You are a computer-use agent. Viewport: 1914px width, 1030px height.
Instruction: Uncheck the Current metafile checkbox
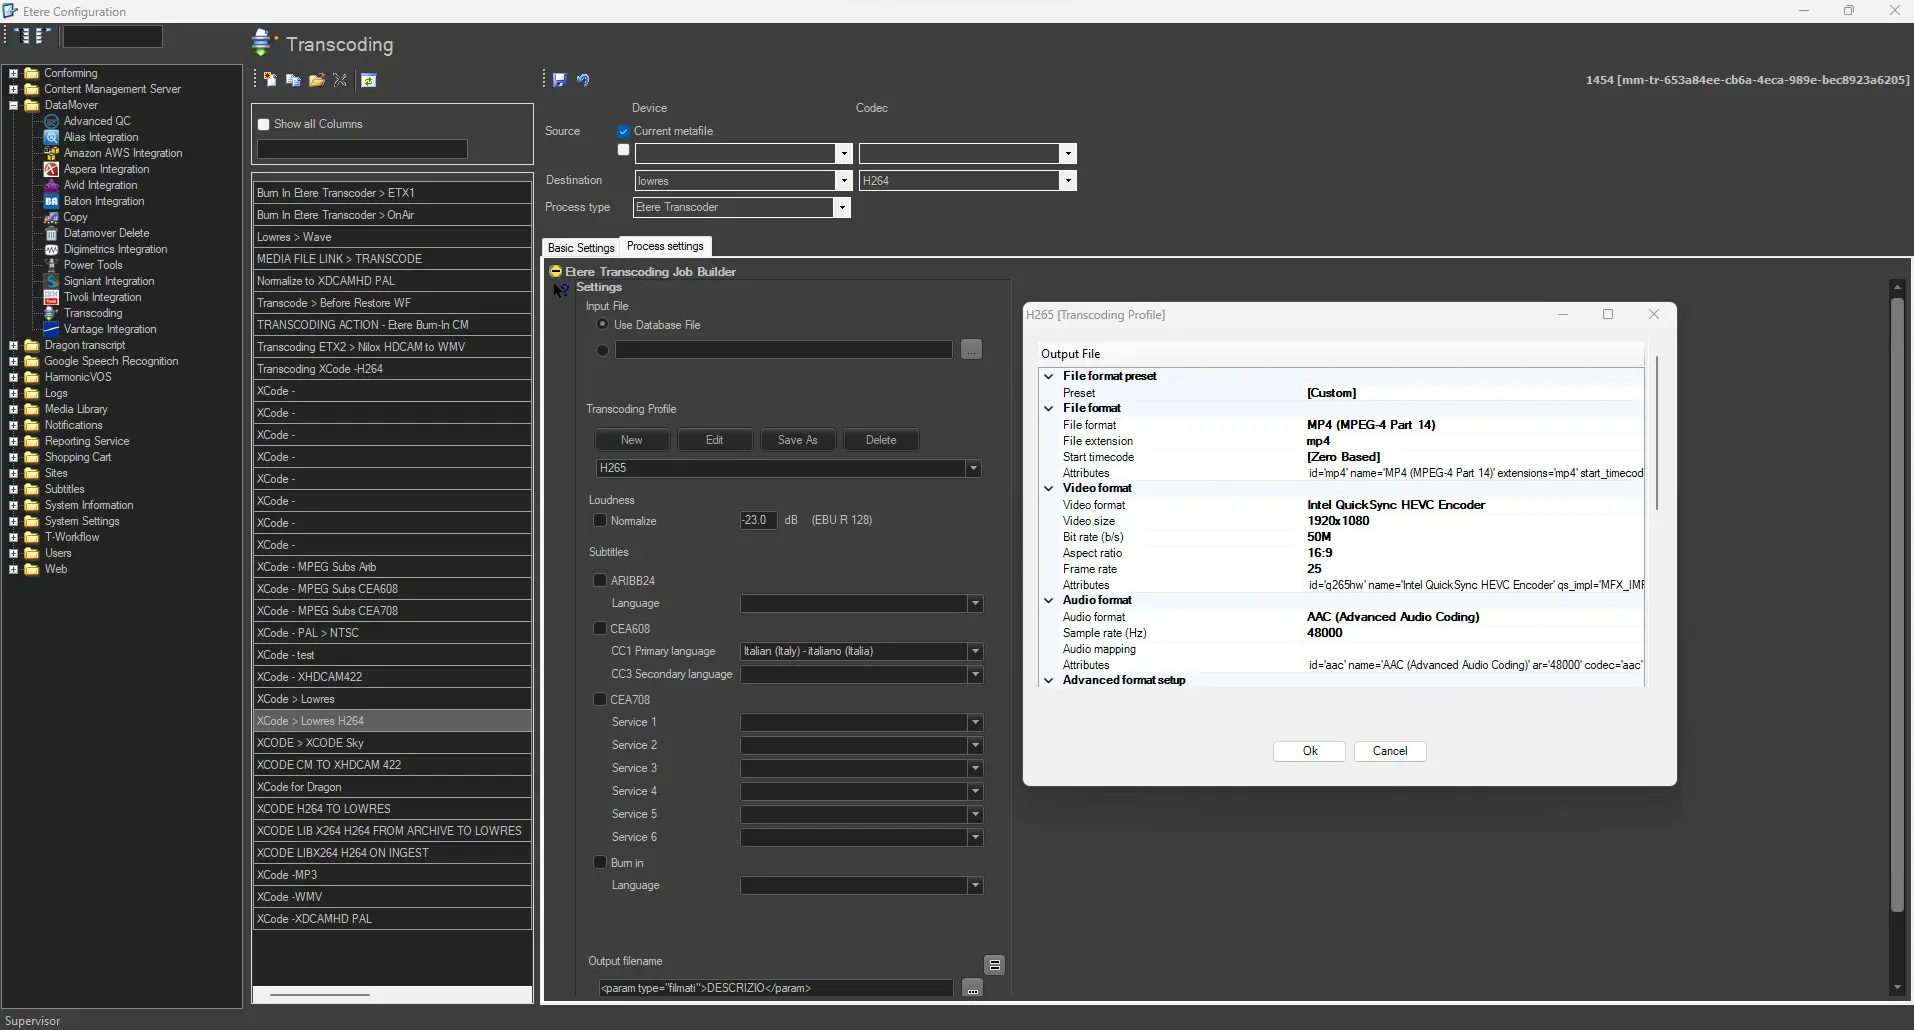[623, 131]
